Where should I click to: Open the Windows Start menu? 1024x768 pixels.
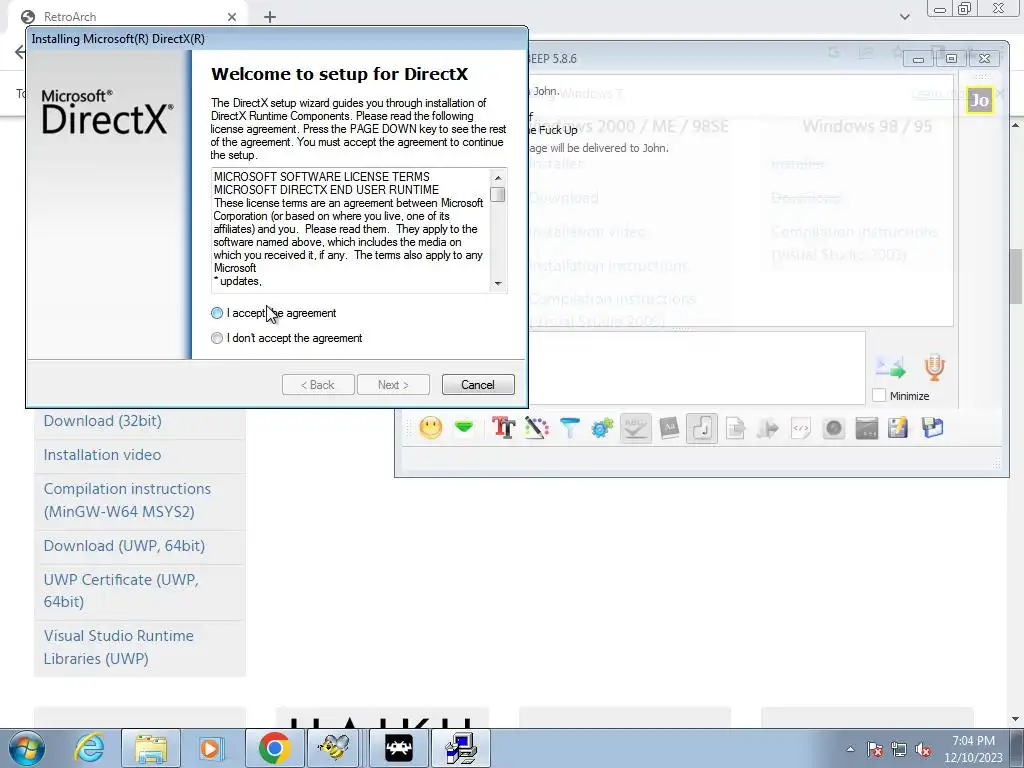(26, 748)
